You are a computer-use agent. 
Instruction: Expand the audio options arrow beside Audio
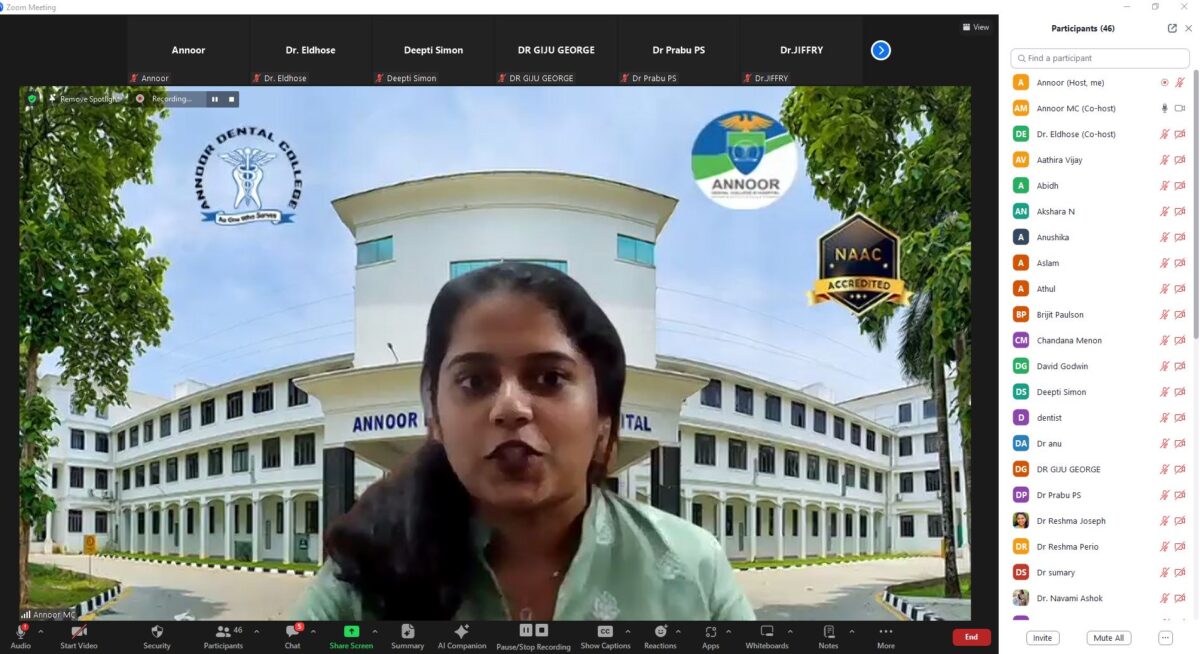point(41,631)
